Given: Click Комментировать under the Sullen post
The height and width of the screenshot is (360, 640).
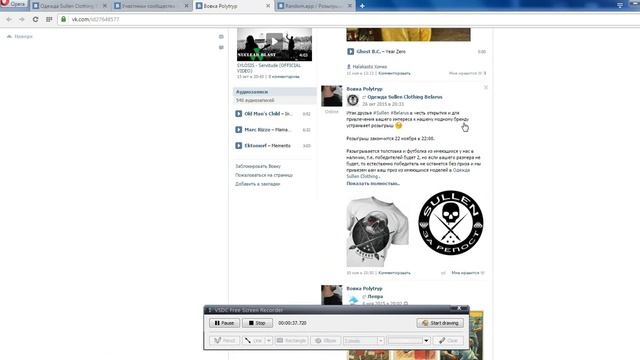Looking at the screenshot, I should click(394, 273).
